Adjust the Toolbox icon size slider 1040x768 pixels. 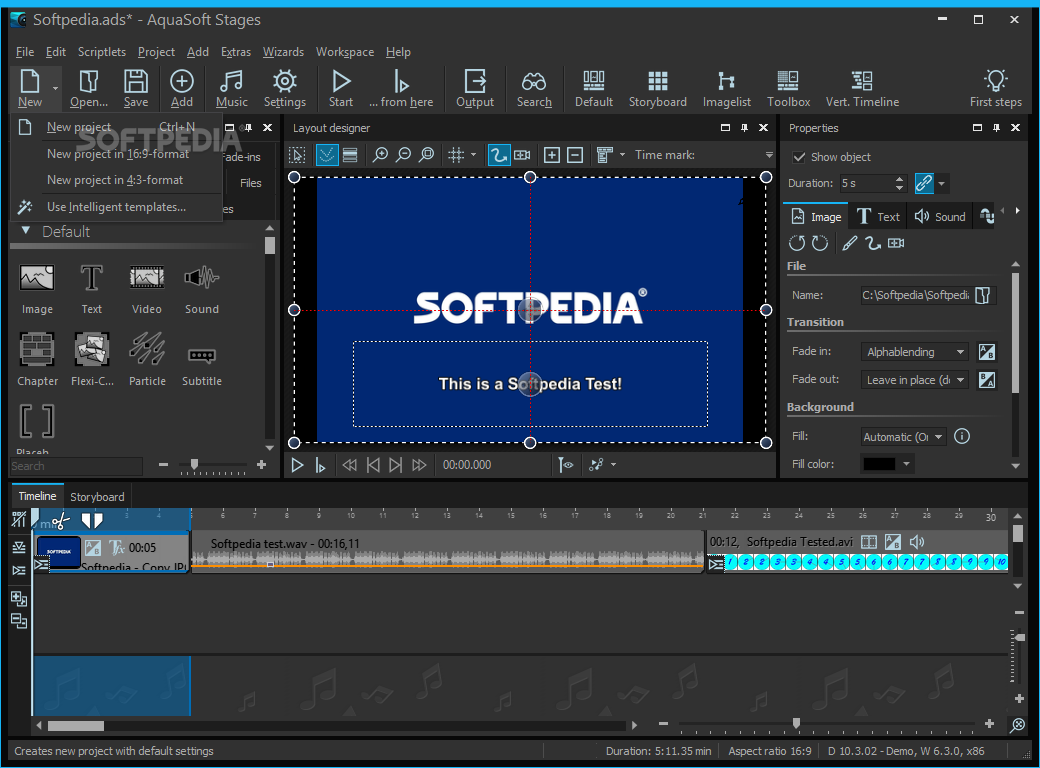coord(194,464)
